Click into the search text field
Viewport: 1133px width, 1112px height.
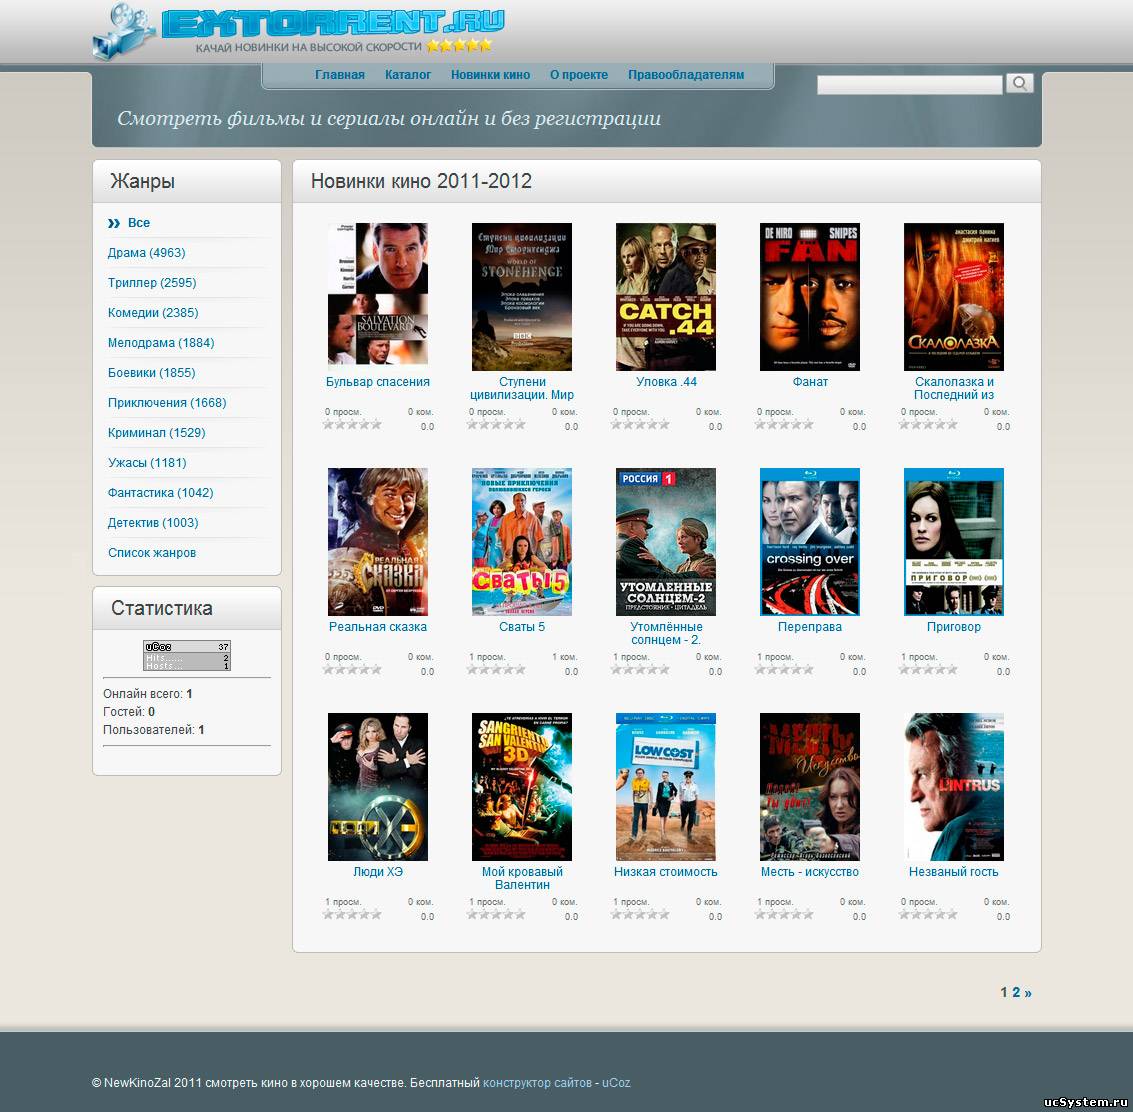(x=909, y=85)
